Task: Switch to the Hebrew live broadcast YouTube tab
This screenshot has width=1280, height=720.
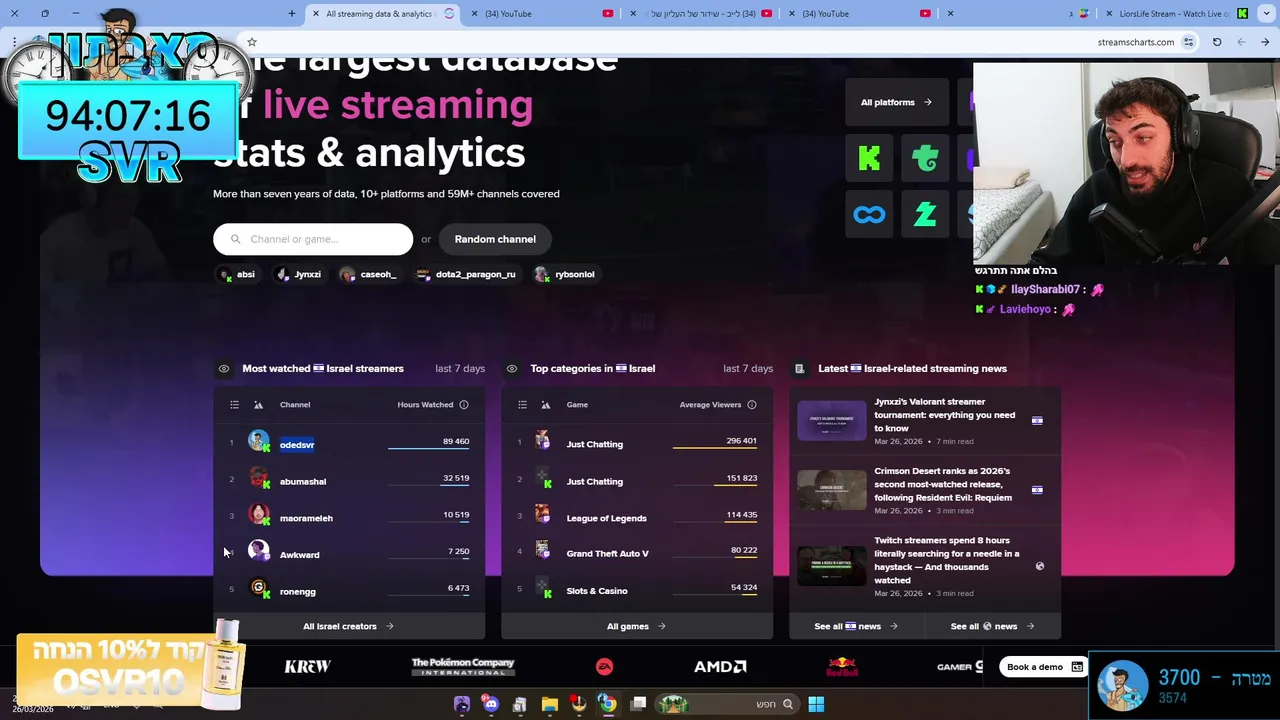Action: (700, 14)
